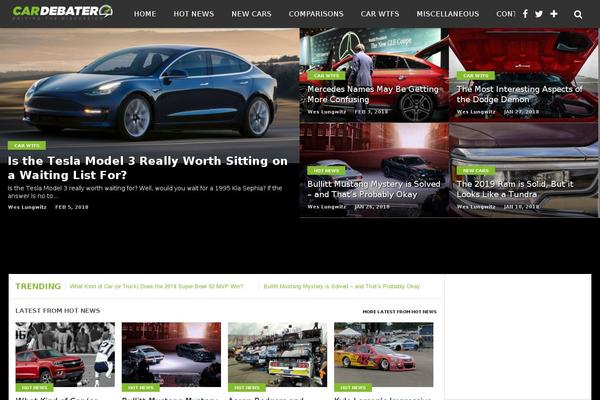Image resolution: width=600 pixels, height=400 pixels.
Task: Click the FEB 5, 2018 date on Tesla article
Action: point(72,207)
